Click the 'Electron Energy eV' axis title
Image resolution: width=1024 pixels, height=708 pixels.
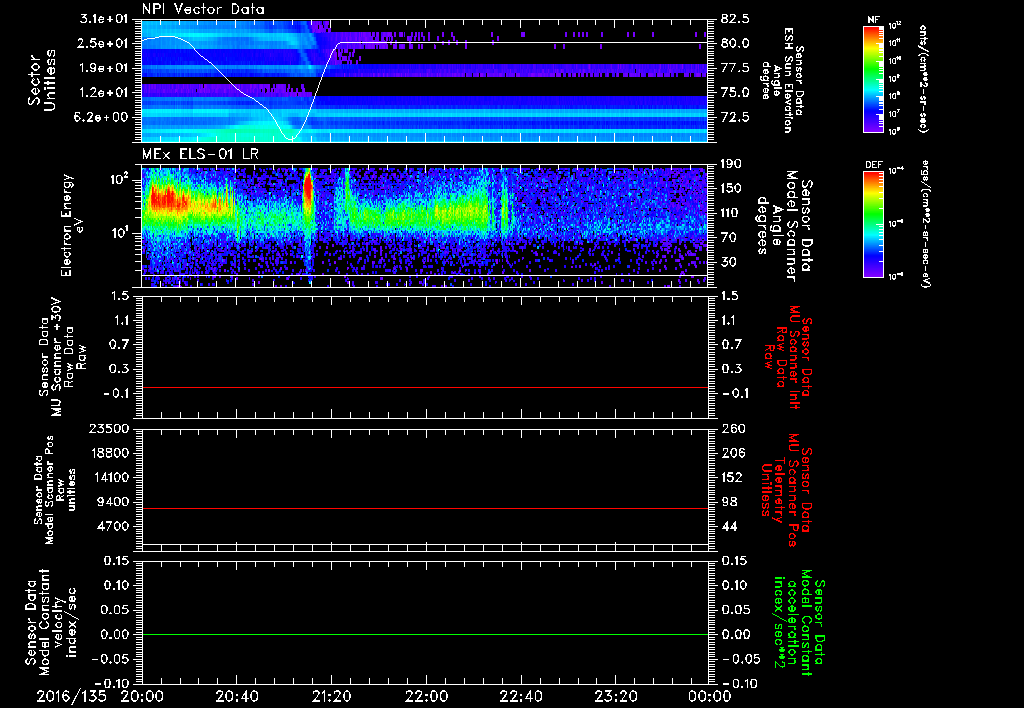[72, 225]
